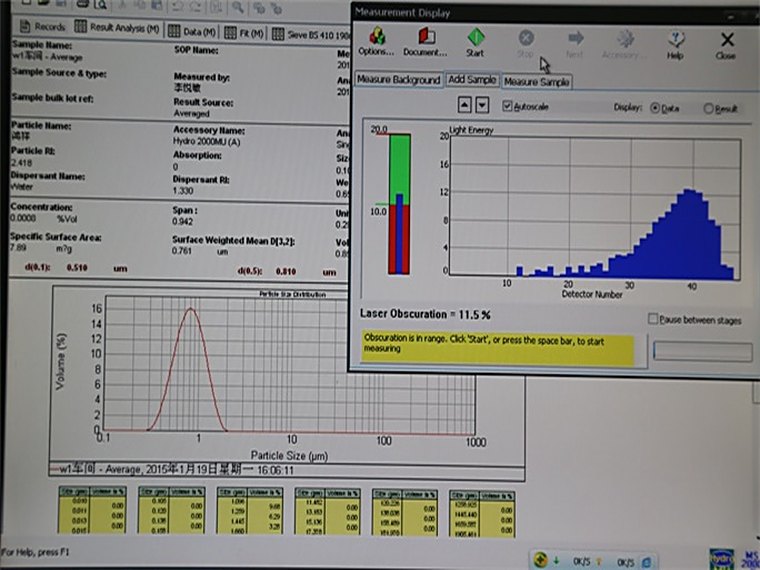The image size is (760, 570).
Task: Click the Hydro MU status bar icon
Action: coord(722,559)
